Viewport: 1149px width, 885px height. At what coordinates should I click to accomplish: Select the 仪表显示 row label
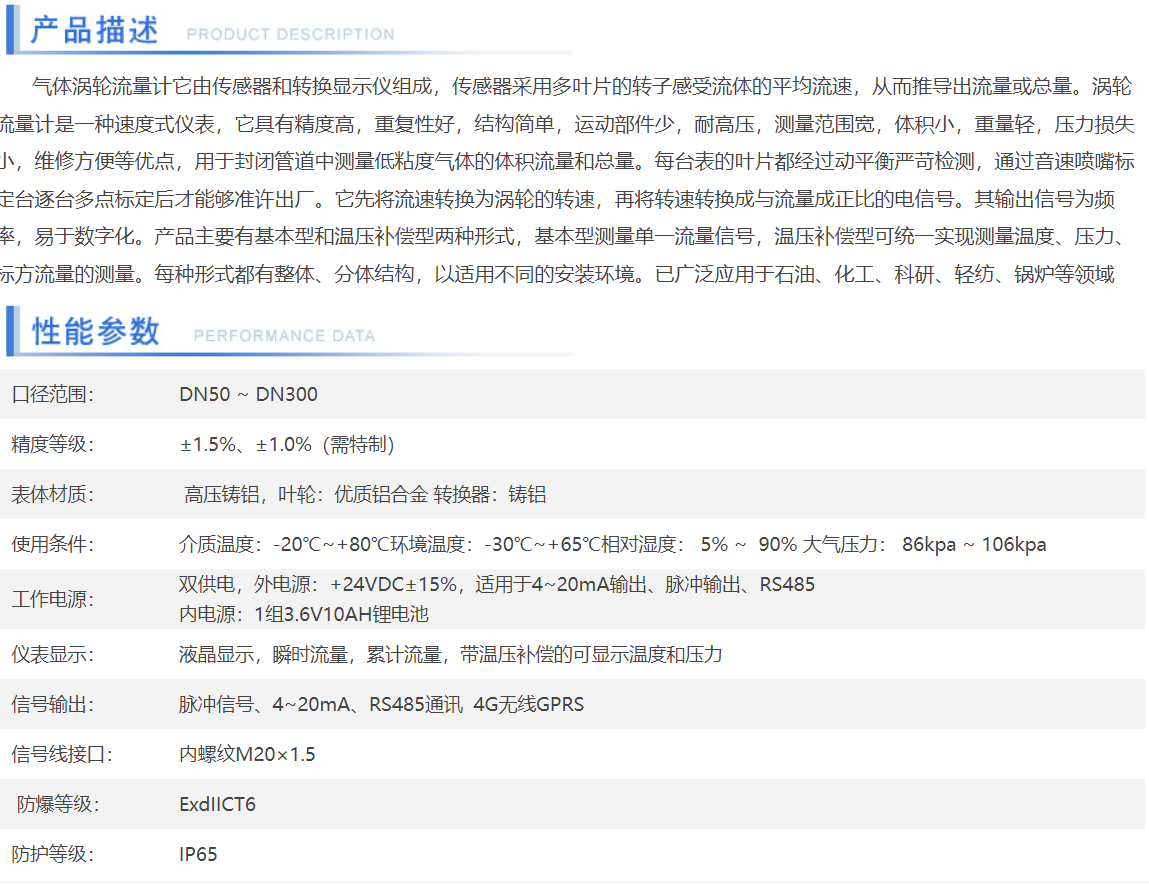coord(52,654)
